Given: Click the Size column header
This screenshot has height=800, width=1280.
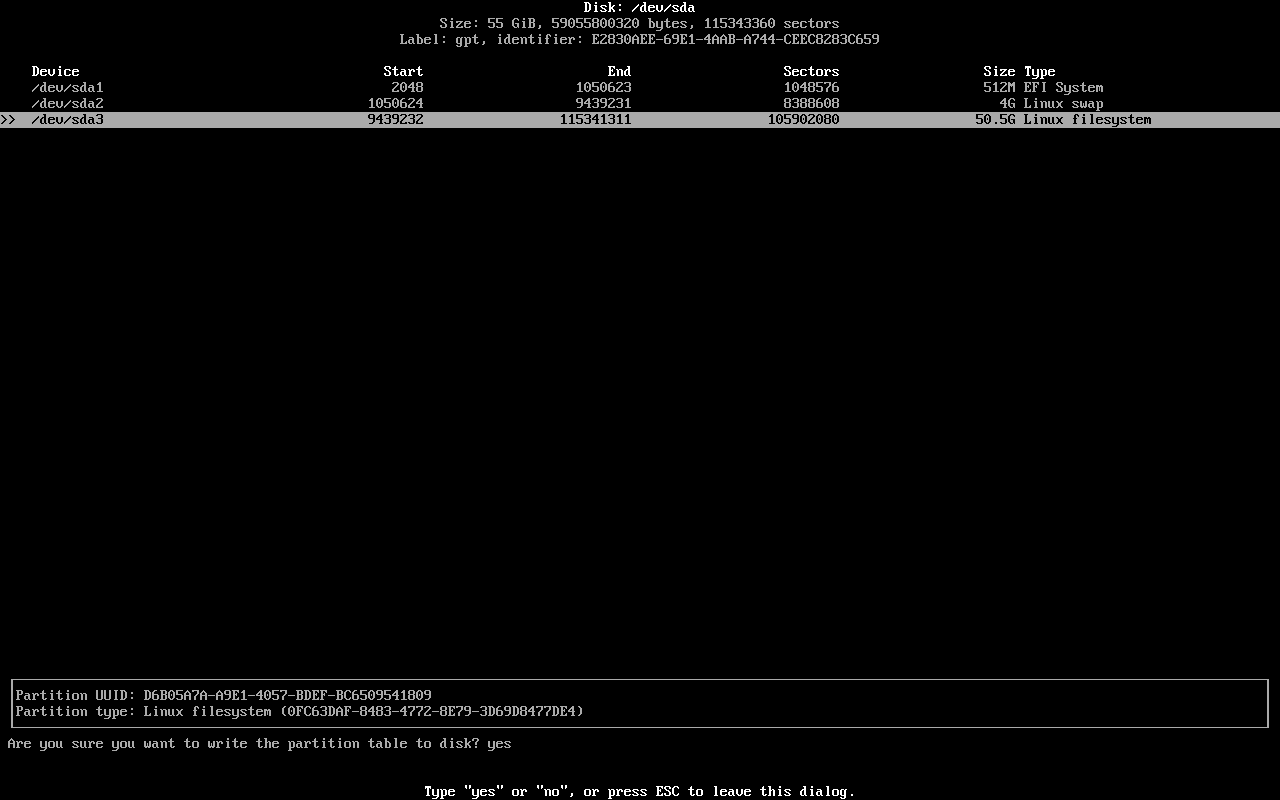Looking at the screenshot, I should point(1000,72).
